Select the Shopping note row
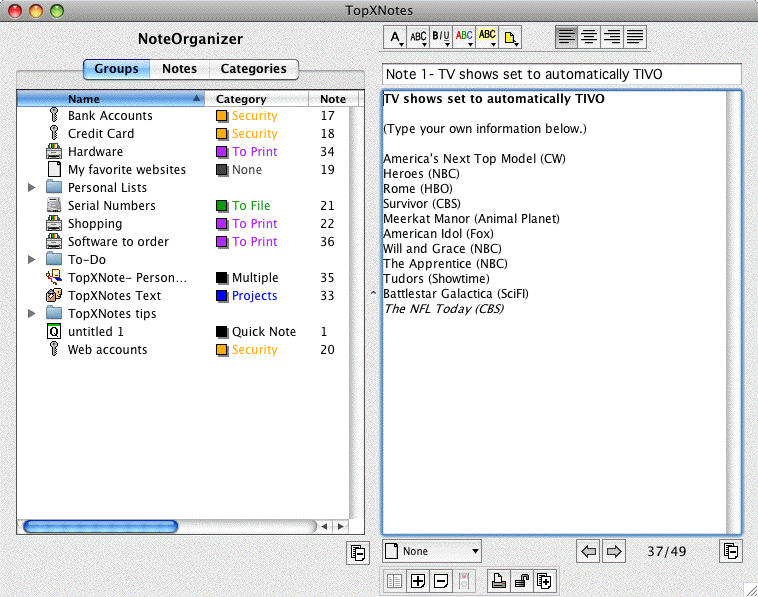The height and width of the screenshot is (597, 758). tap(183, 223)
